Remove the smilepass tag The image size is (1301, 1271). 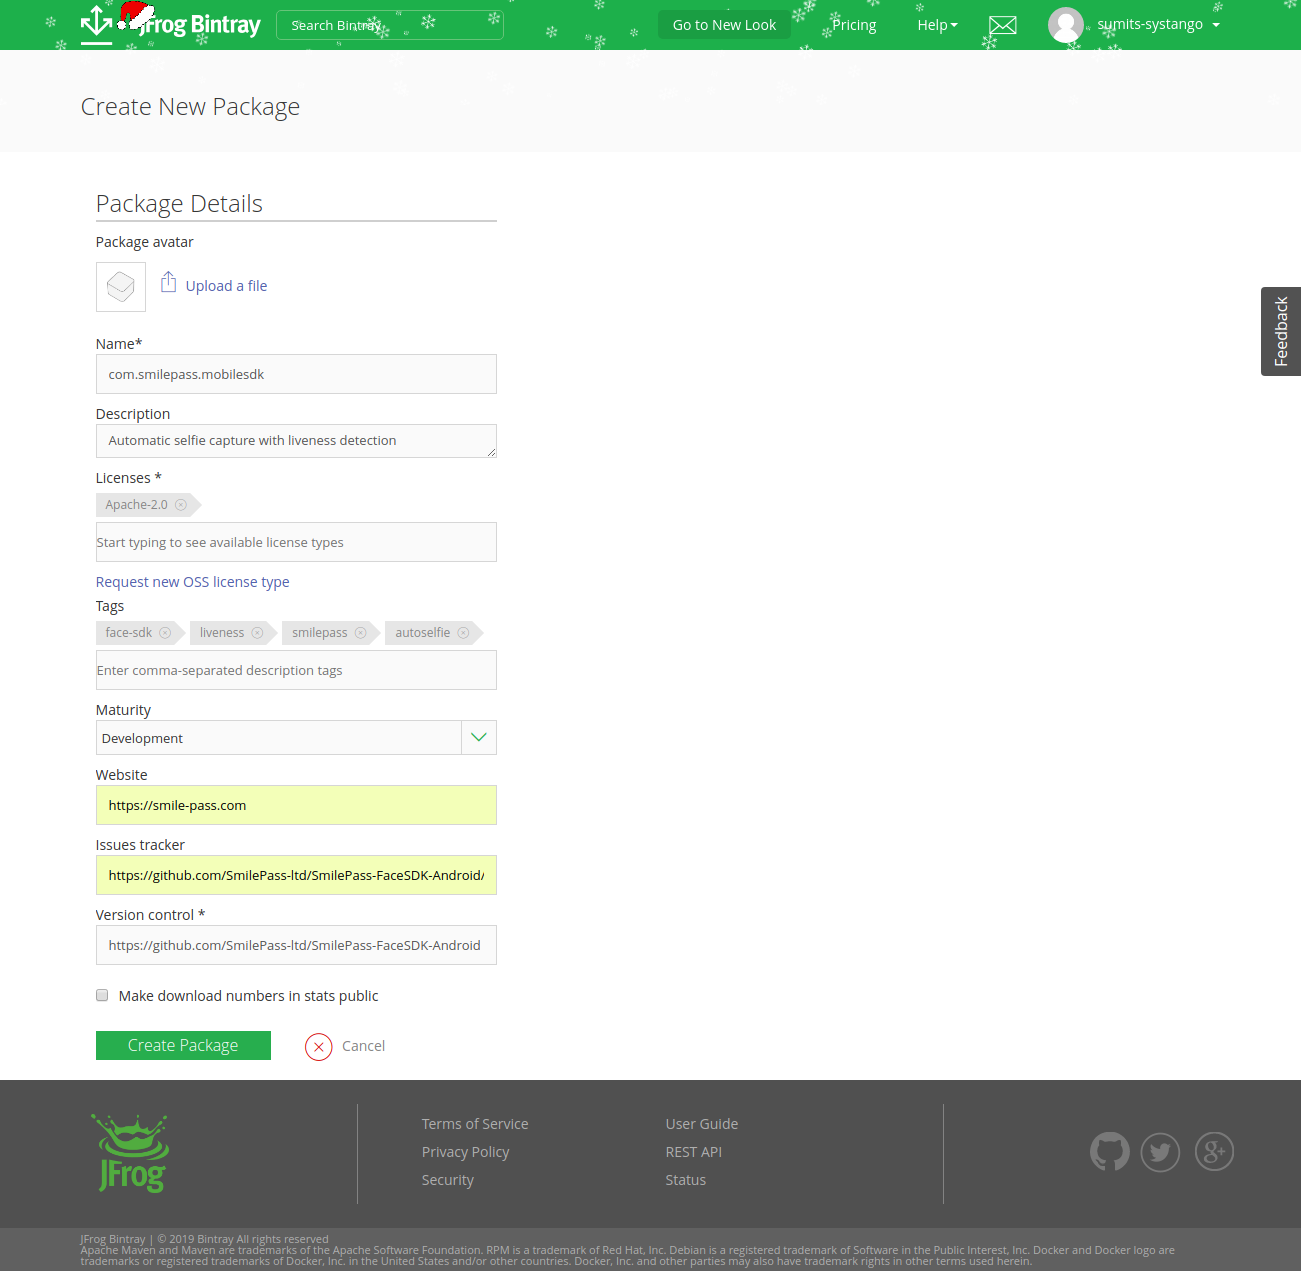(361, 633)
